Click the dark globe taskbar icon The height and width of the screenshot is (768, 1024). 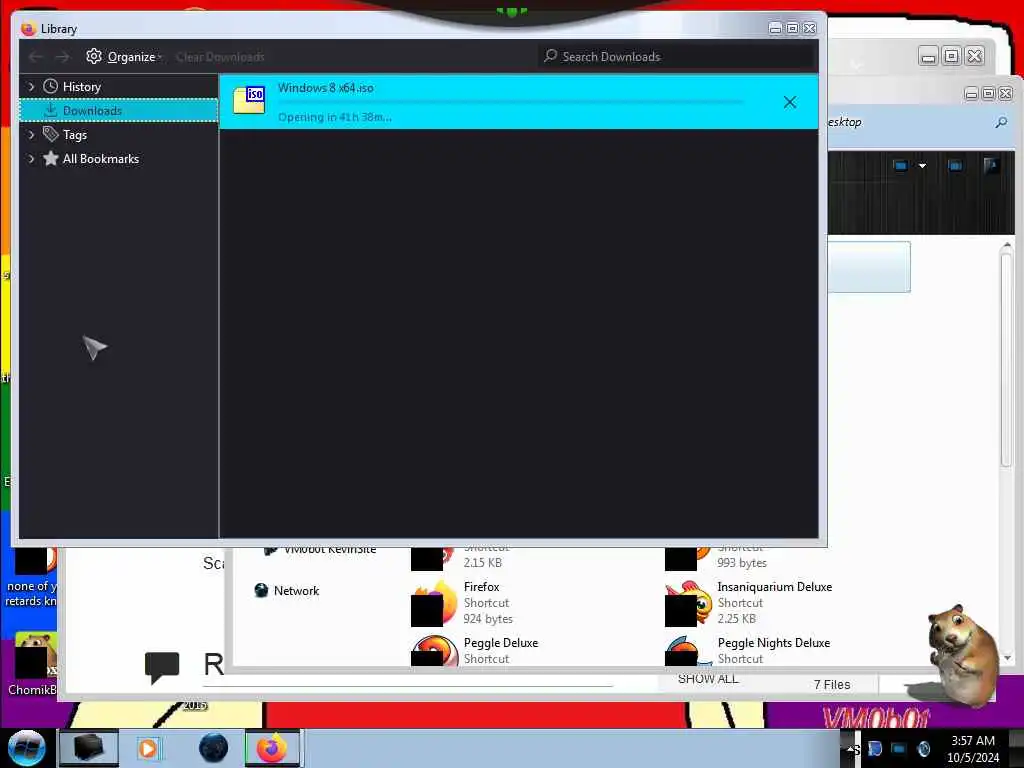pyautogui.click(x=214, y=748)
